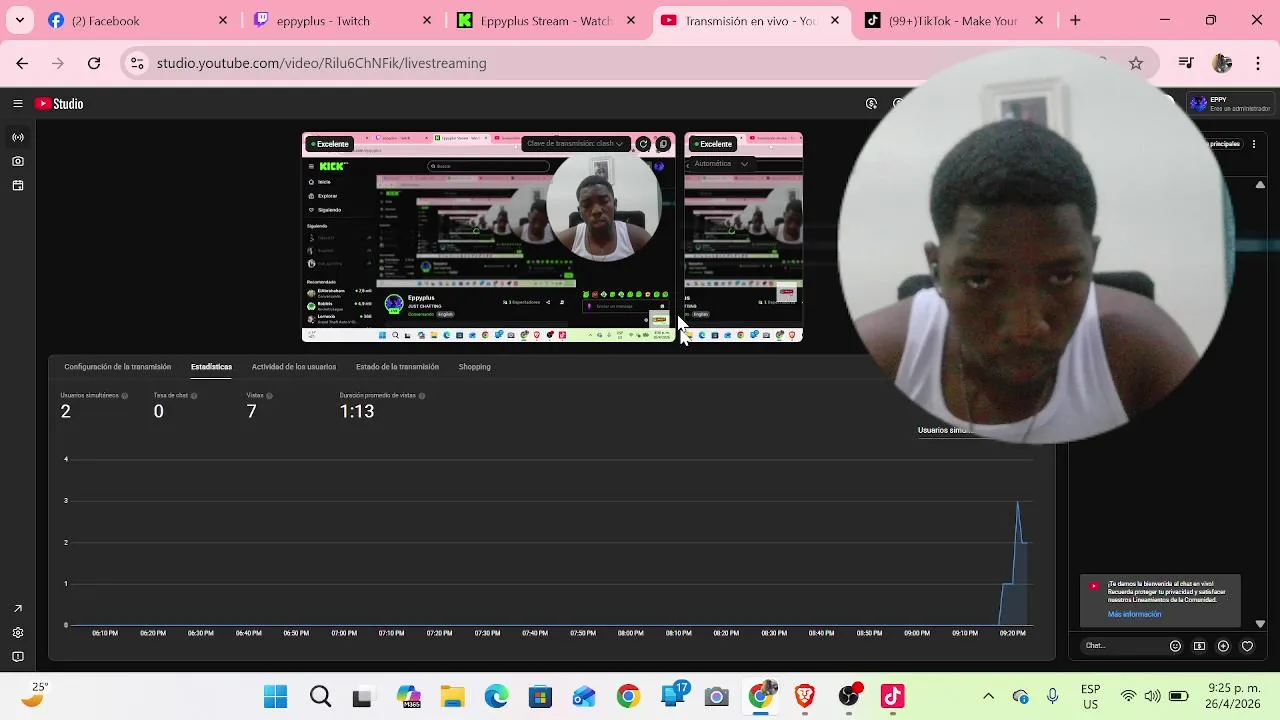1280x720 pixels.
Task: Go back to previous page
Action: [22, 63]
